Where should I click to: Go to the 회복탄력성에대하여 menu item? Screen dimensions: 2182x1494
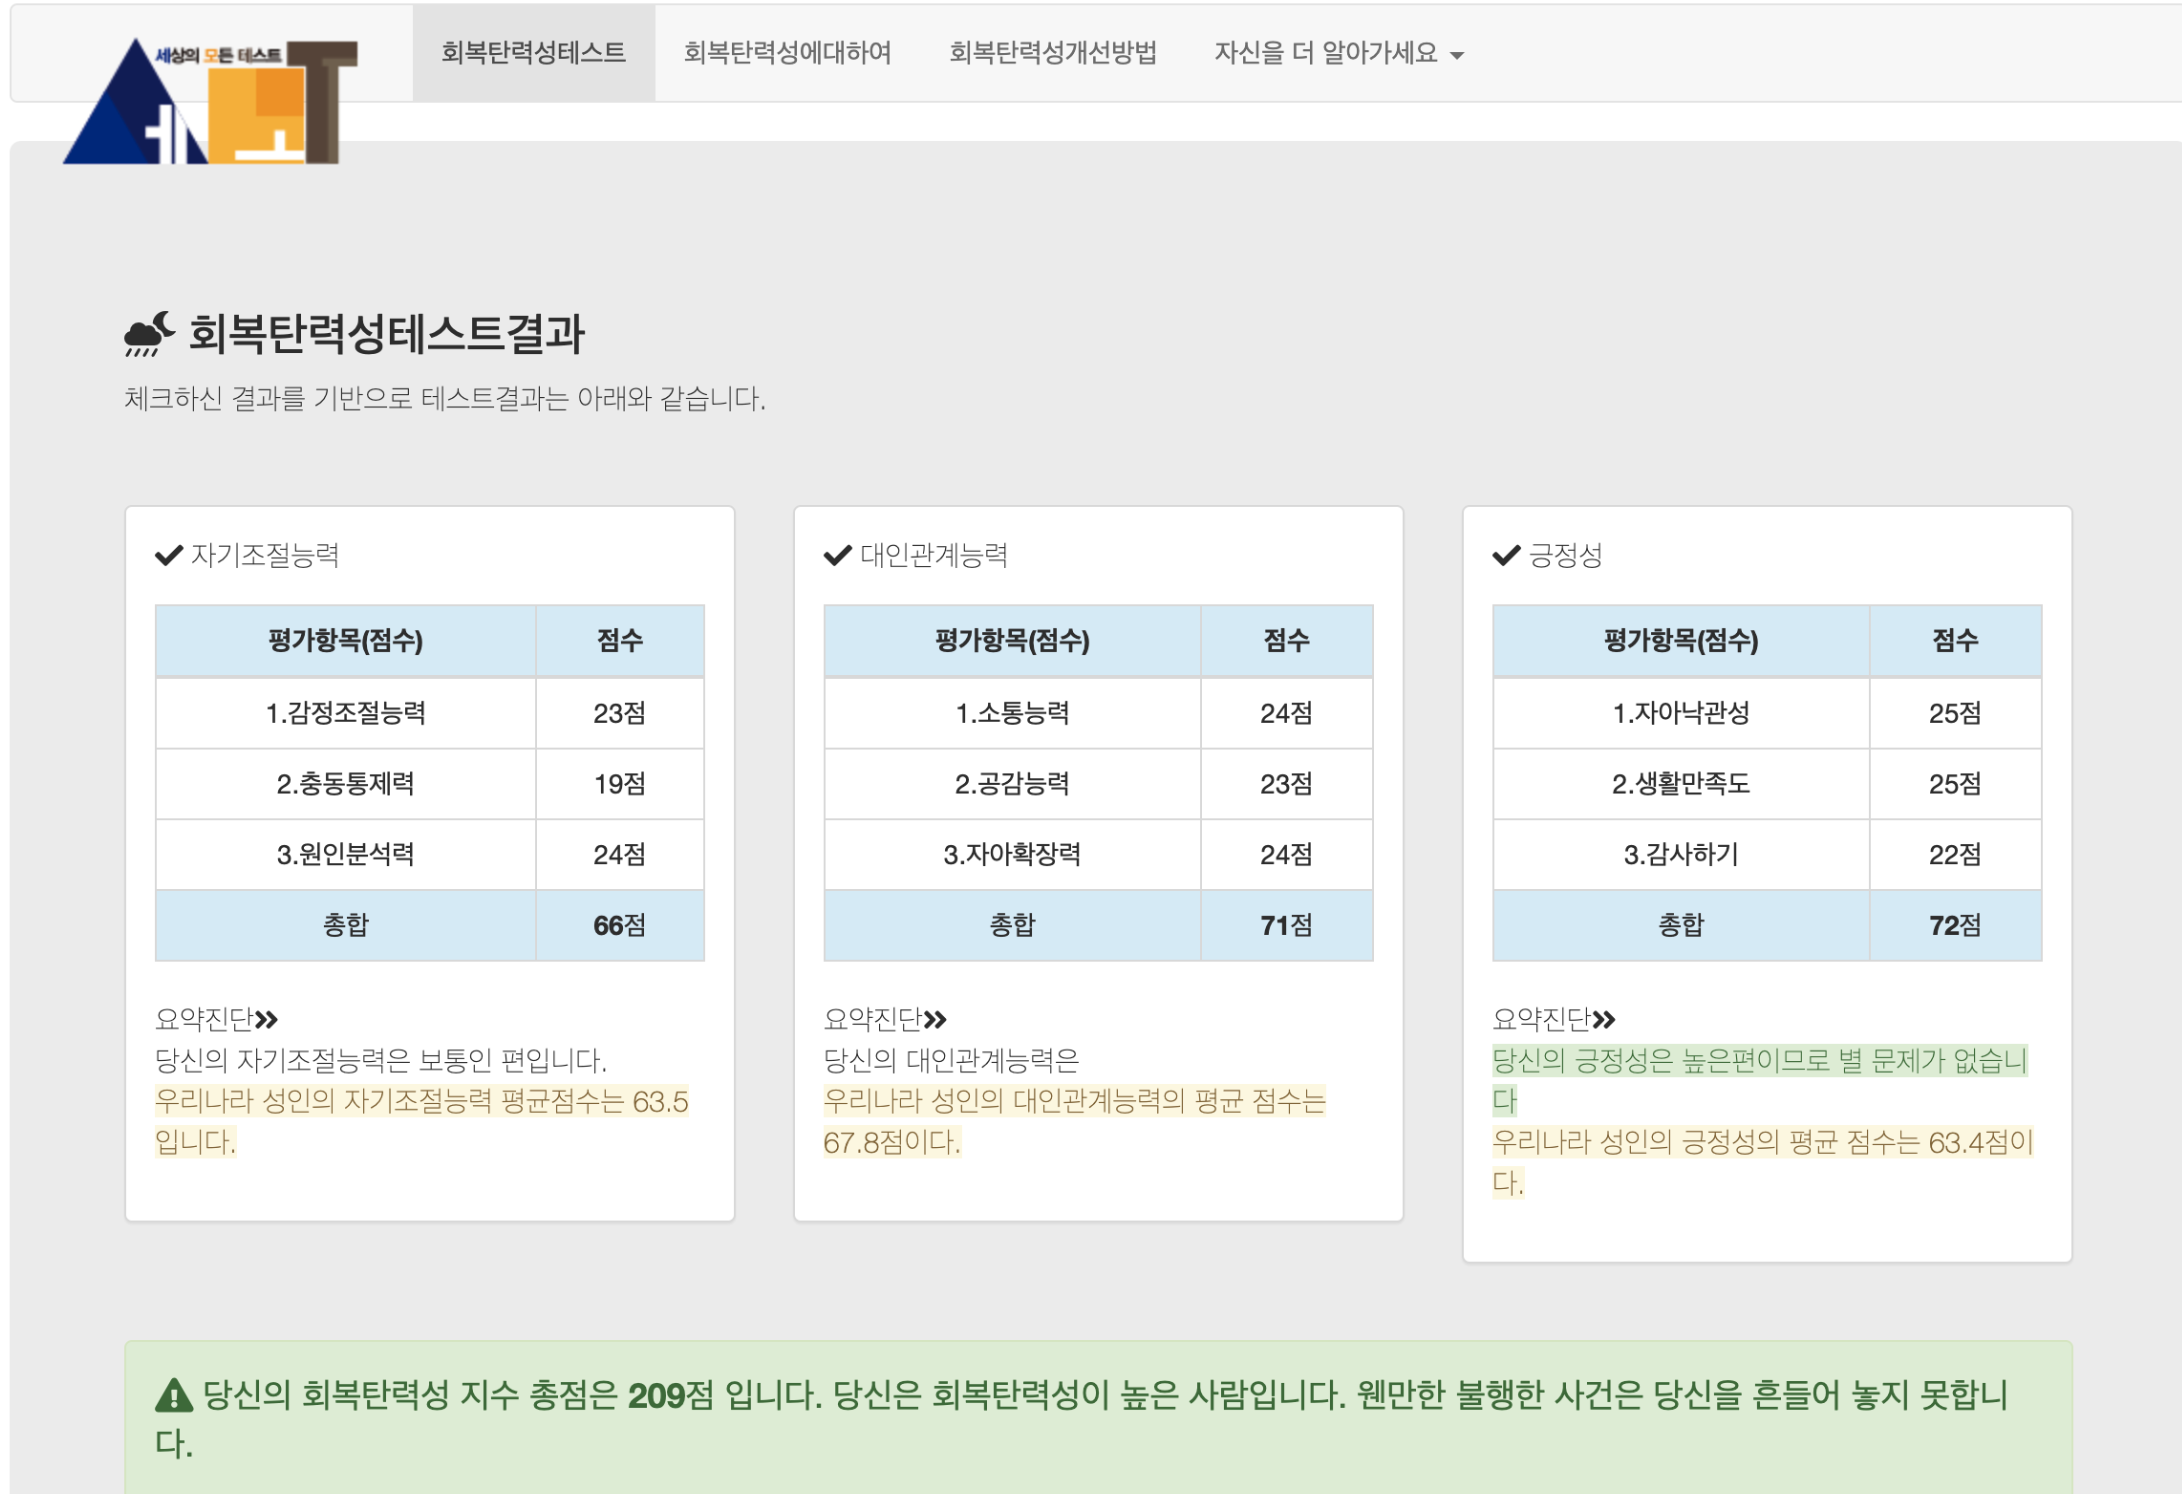[x=787, y=53]
